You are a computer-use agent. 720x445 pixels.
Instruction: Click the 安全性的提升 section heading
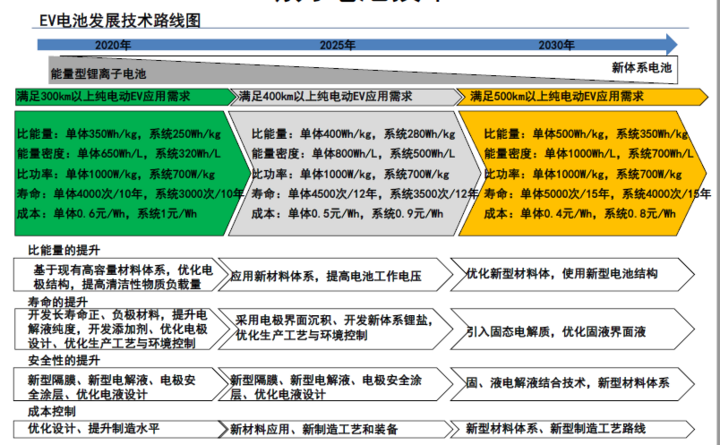pos(64,360)
